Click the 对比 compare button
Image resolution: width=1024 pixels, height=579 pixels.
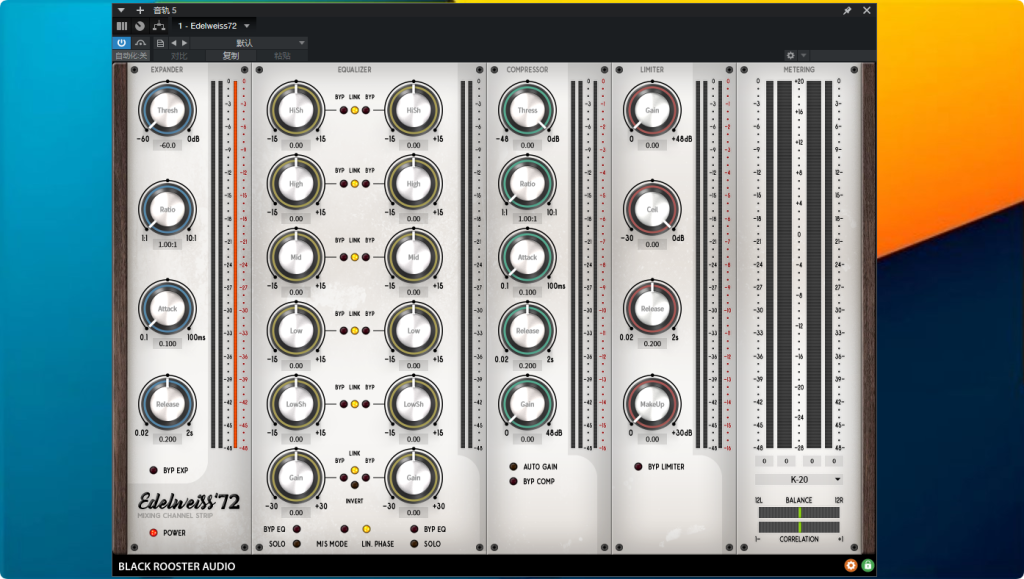(178, 56)
